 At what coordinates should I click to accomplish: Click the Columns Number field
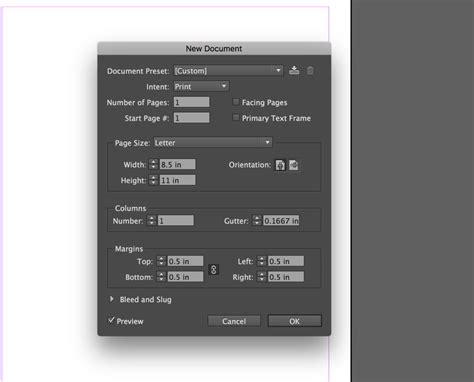[176, 220]
